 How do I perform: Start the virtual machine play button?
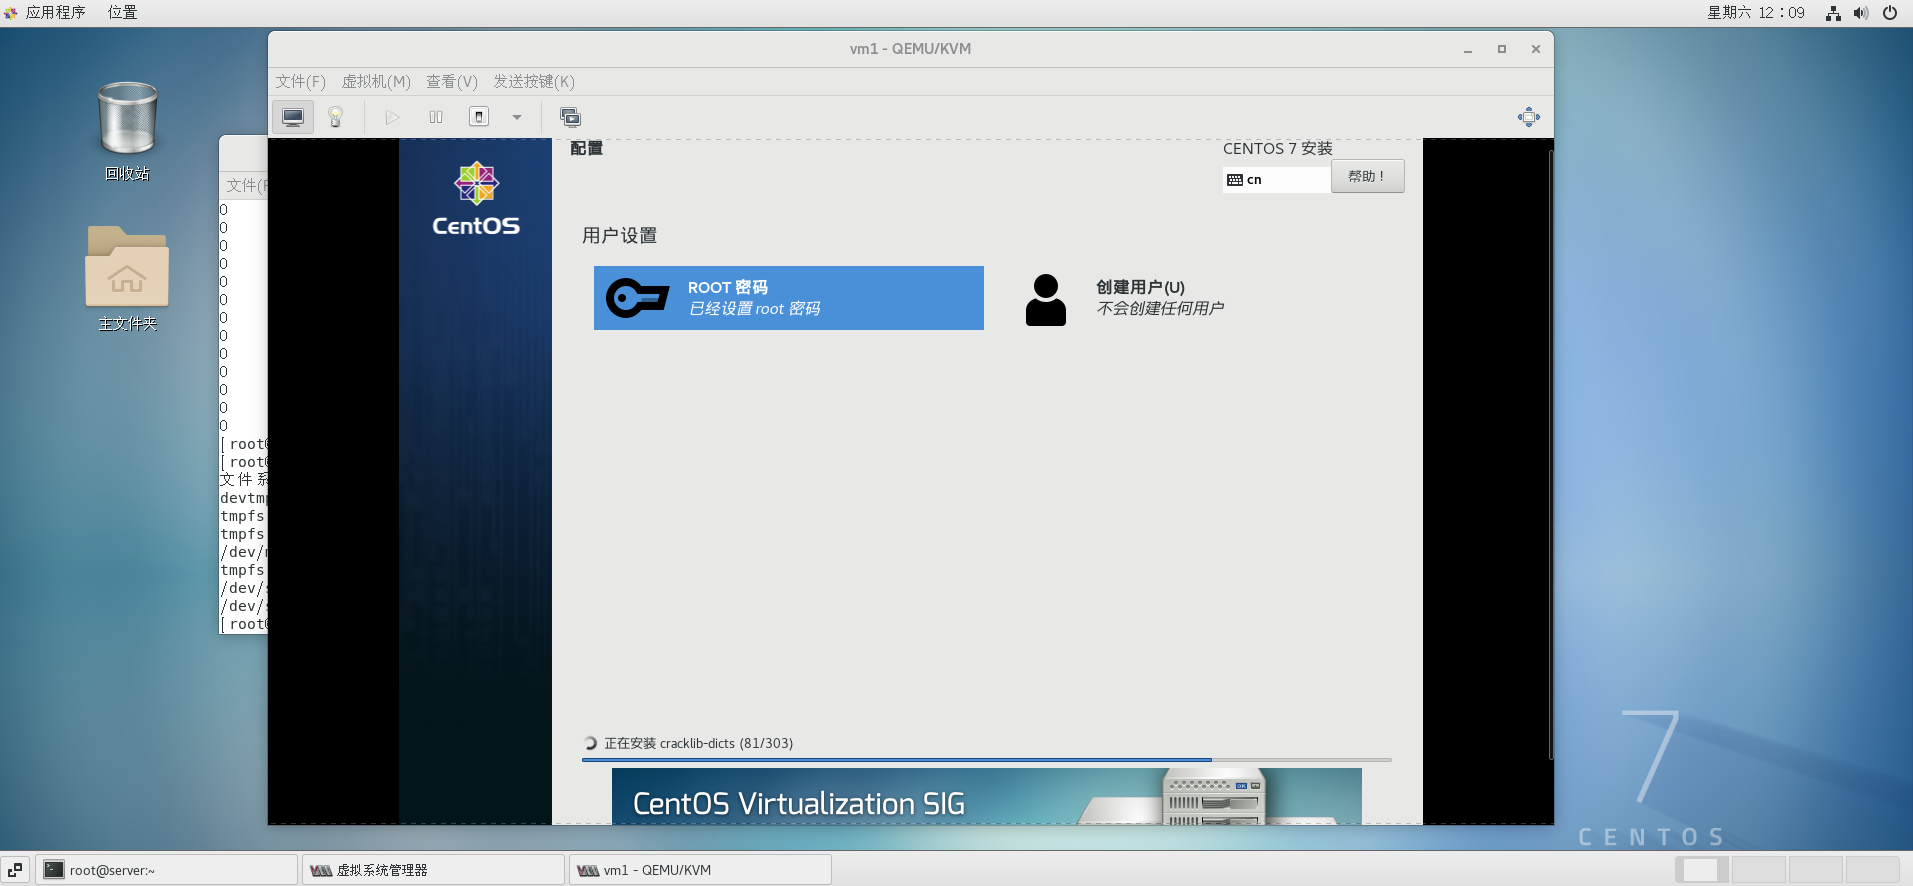(392, 117)
